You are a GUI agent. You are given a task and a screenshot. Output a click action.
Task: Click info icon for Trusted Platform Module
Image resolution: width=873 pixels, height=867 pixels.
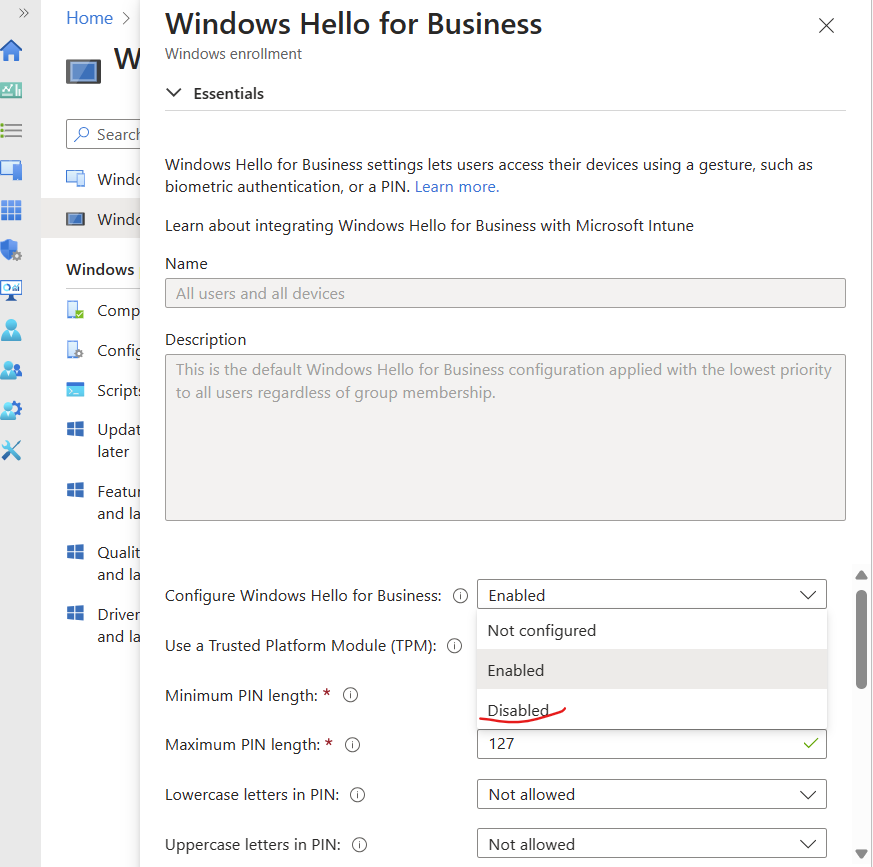(455, 646)
